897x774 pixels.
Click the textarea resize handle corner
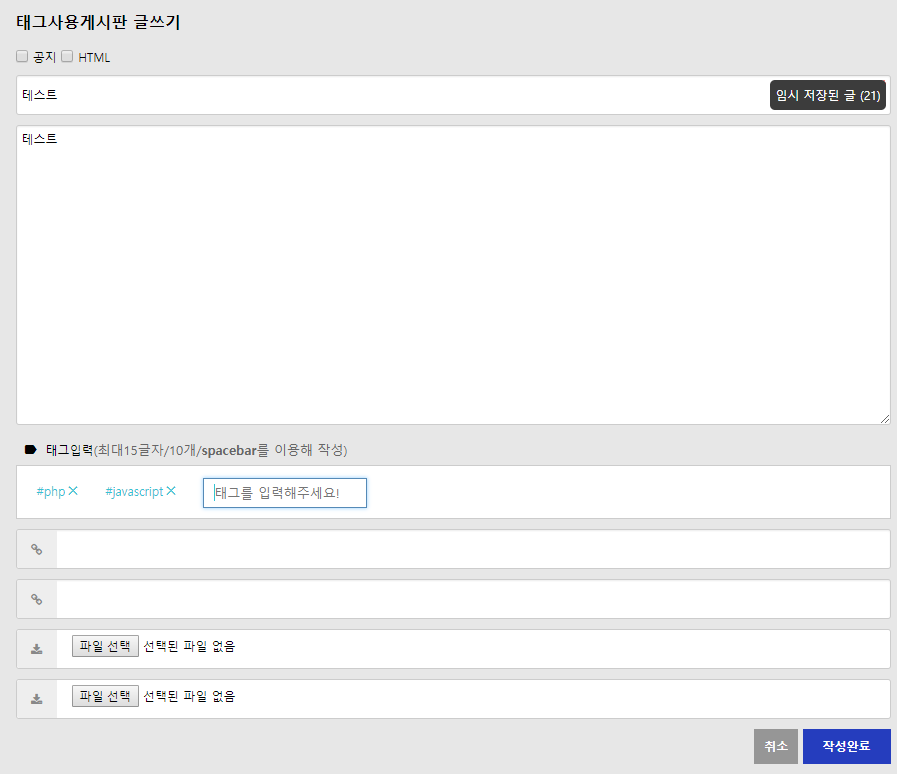(885, 419)
